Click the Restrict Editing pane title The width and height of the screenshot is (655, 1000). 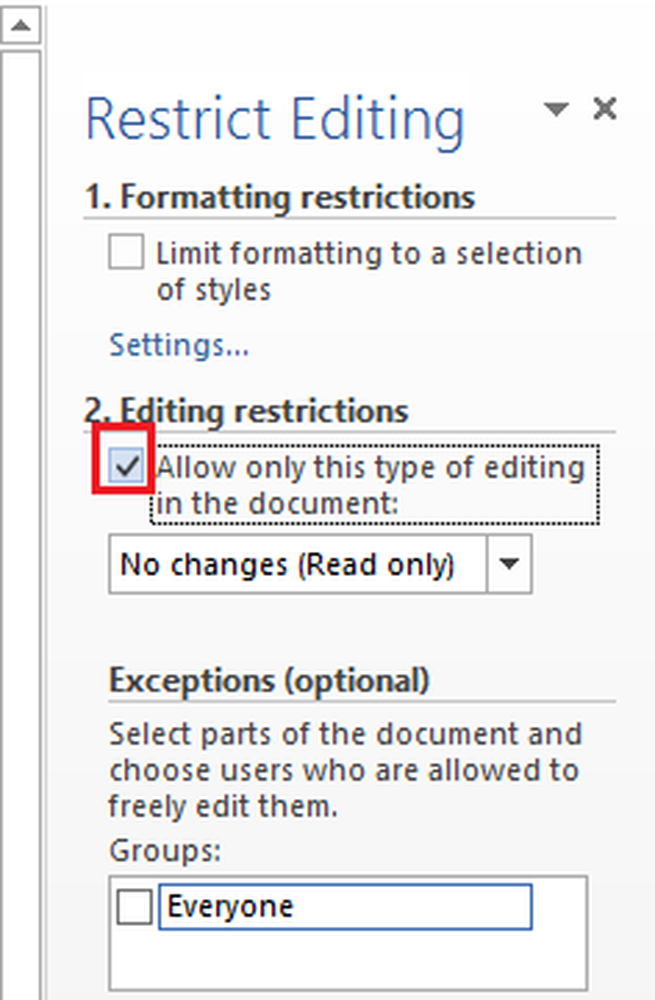point(275,120)
